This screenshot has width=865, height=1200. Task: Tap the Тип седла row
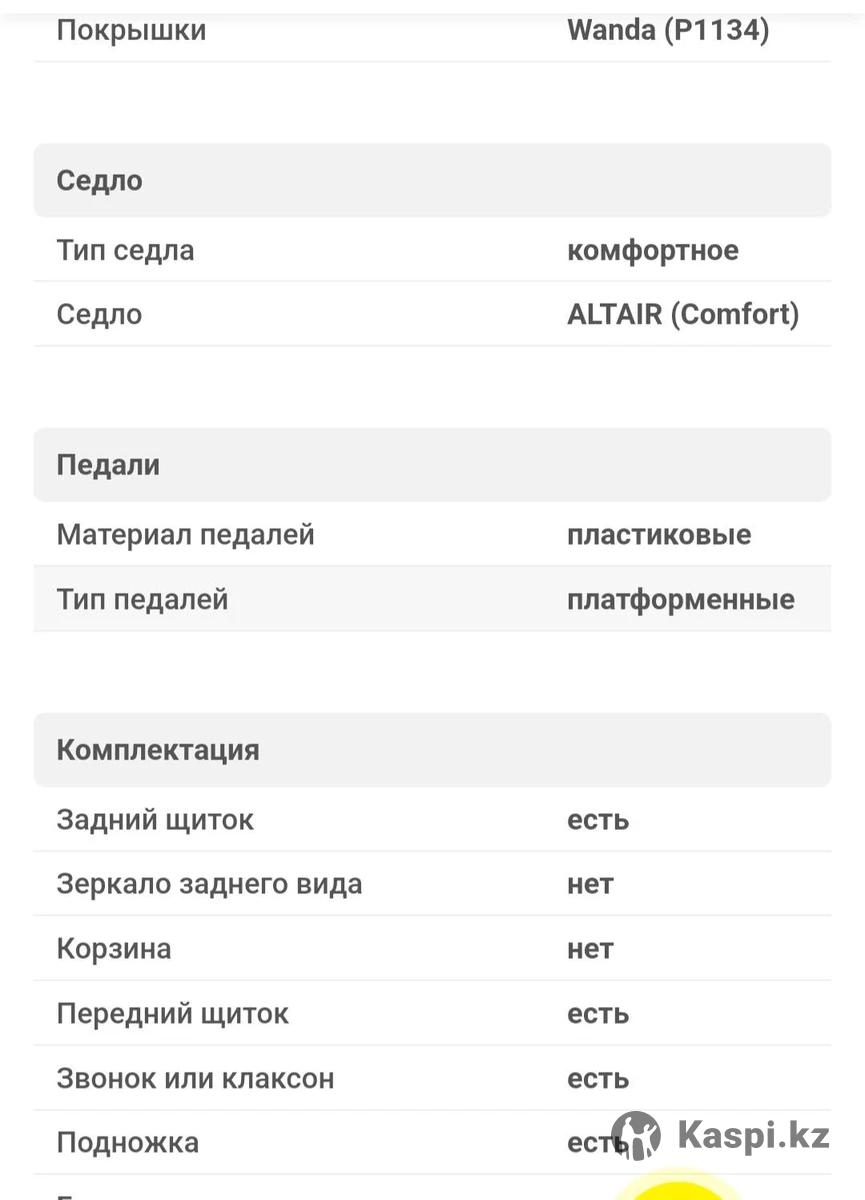[x=432, y=250]
